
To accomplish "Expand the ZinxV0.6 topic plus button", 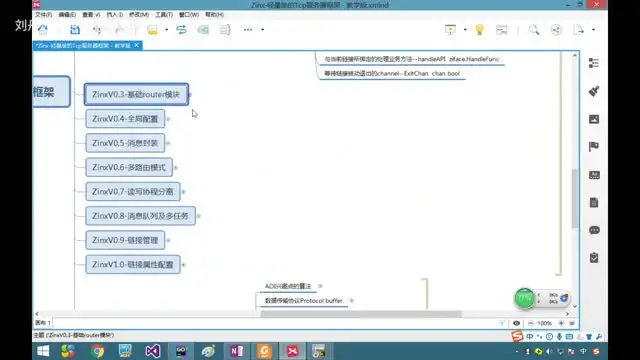I will (x=176, y=168).
